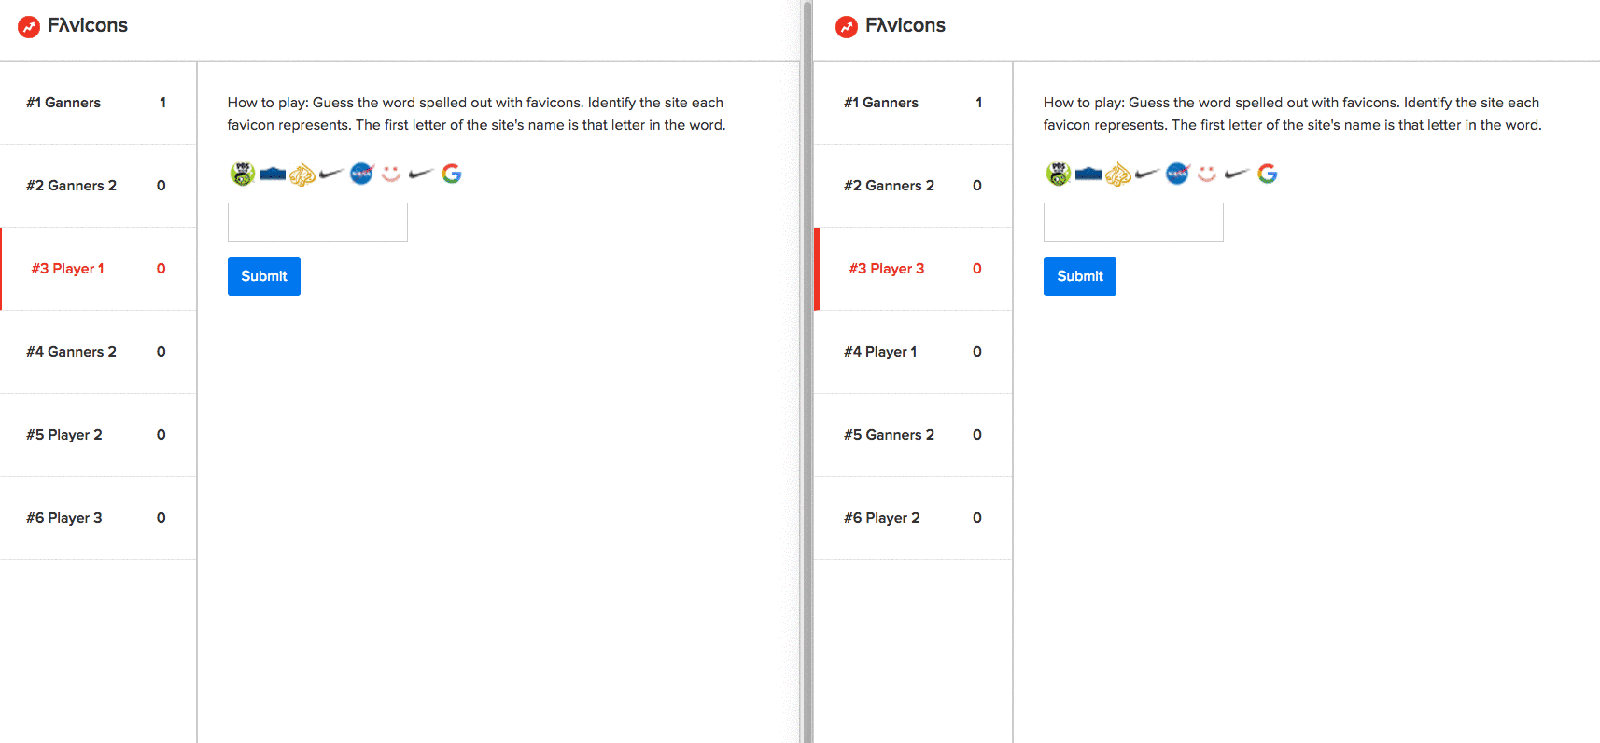Click the Nike swoosh right before Google, left window
1600x743 pixels.
pyautogui.click(x=421, y=173)
